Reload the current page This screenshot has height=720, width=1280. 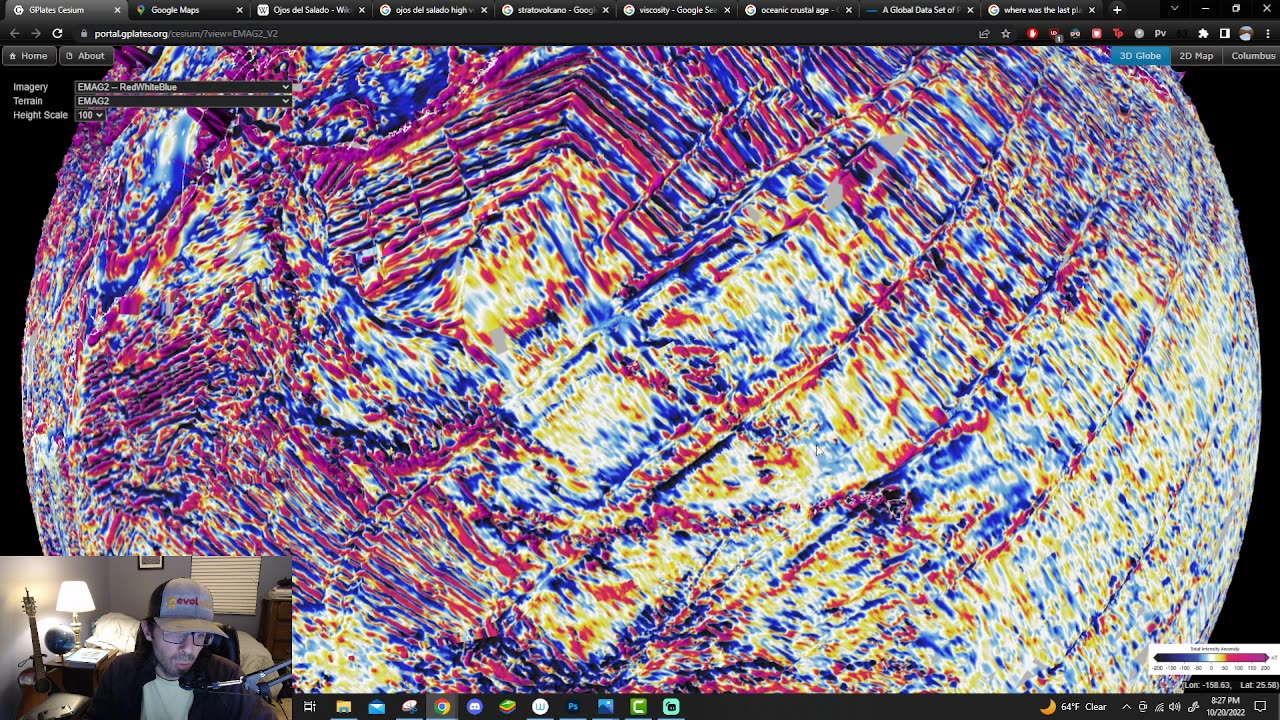point(57,33)
